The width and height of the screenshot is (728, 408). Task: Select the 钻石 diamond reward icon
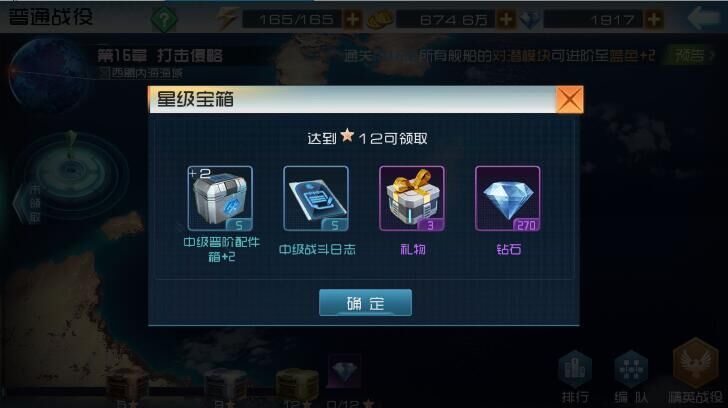tap(507, 198)
